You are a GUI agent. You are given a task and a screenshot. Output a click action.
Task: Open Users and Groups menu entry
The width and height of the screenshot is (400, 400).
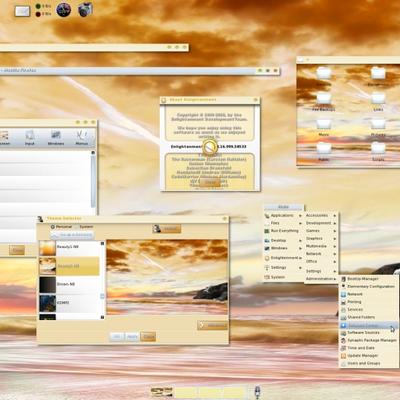coord(369,363)
